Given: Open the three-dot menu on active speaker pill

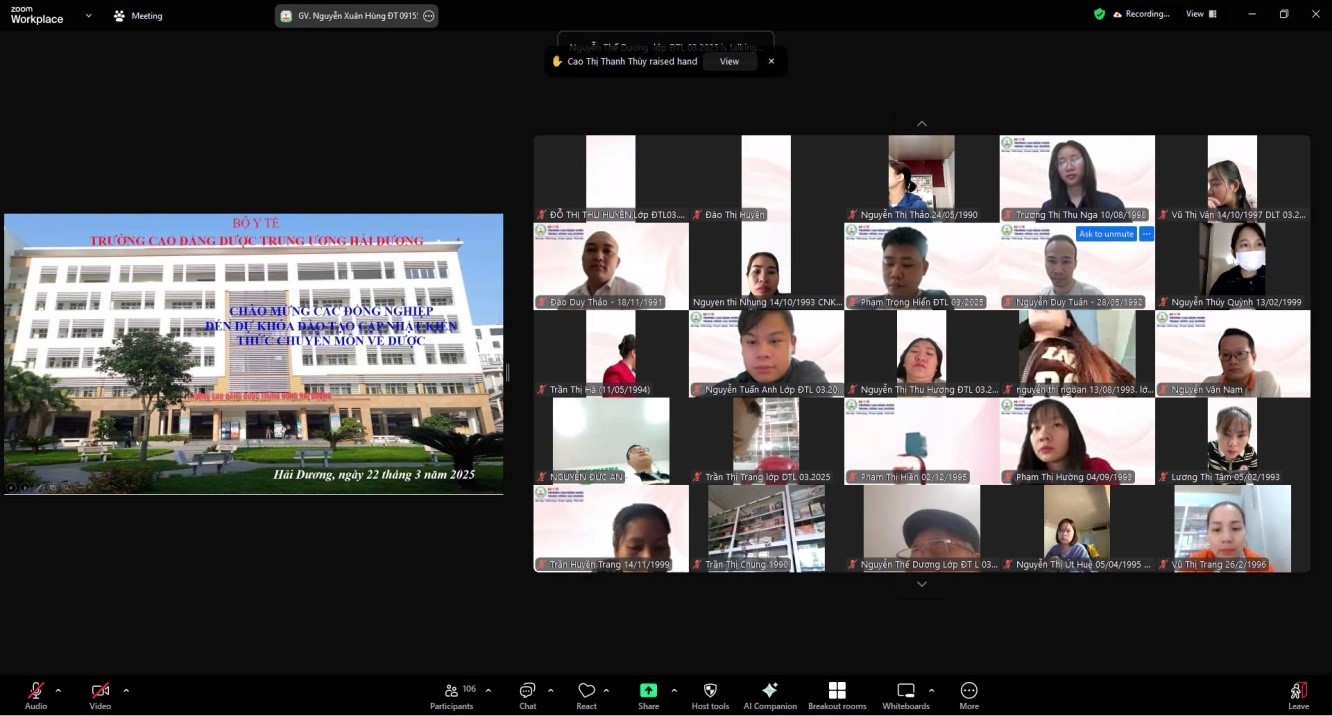Looking at the screenshot, I should click(x=429, y=16).
